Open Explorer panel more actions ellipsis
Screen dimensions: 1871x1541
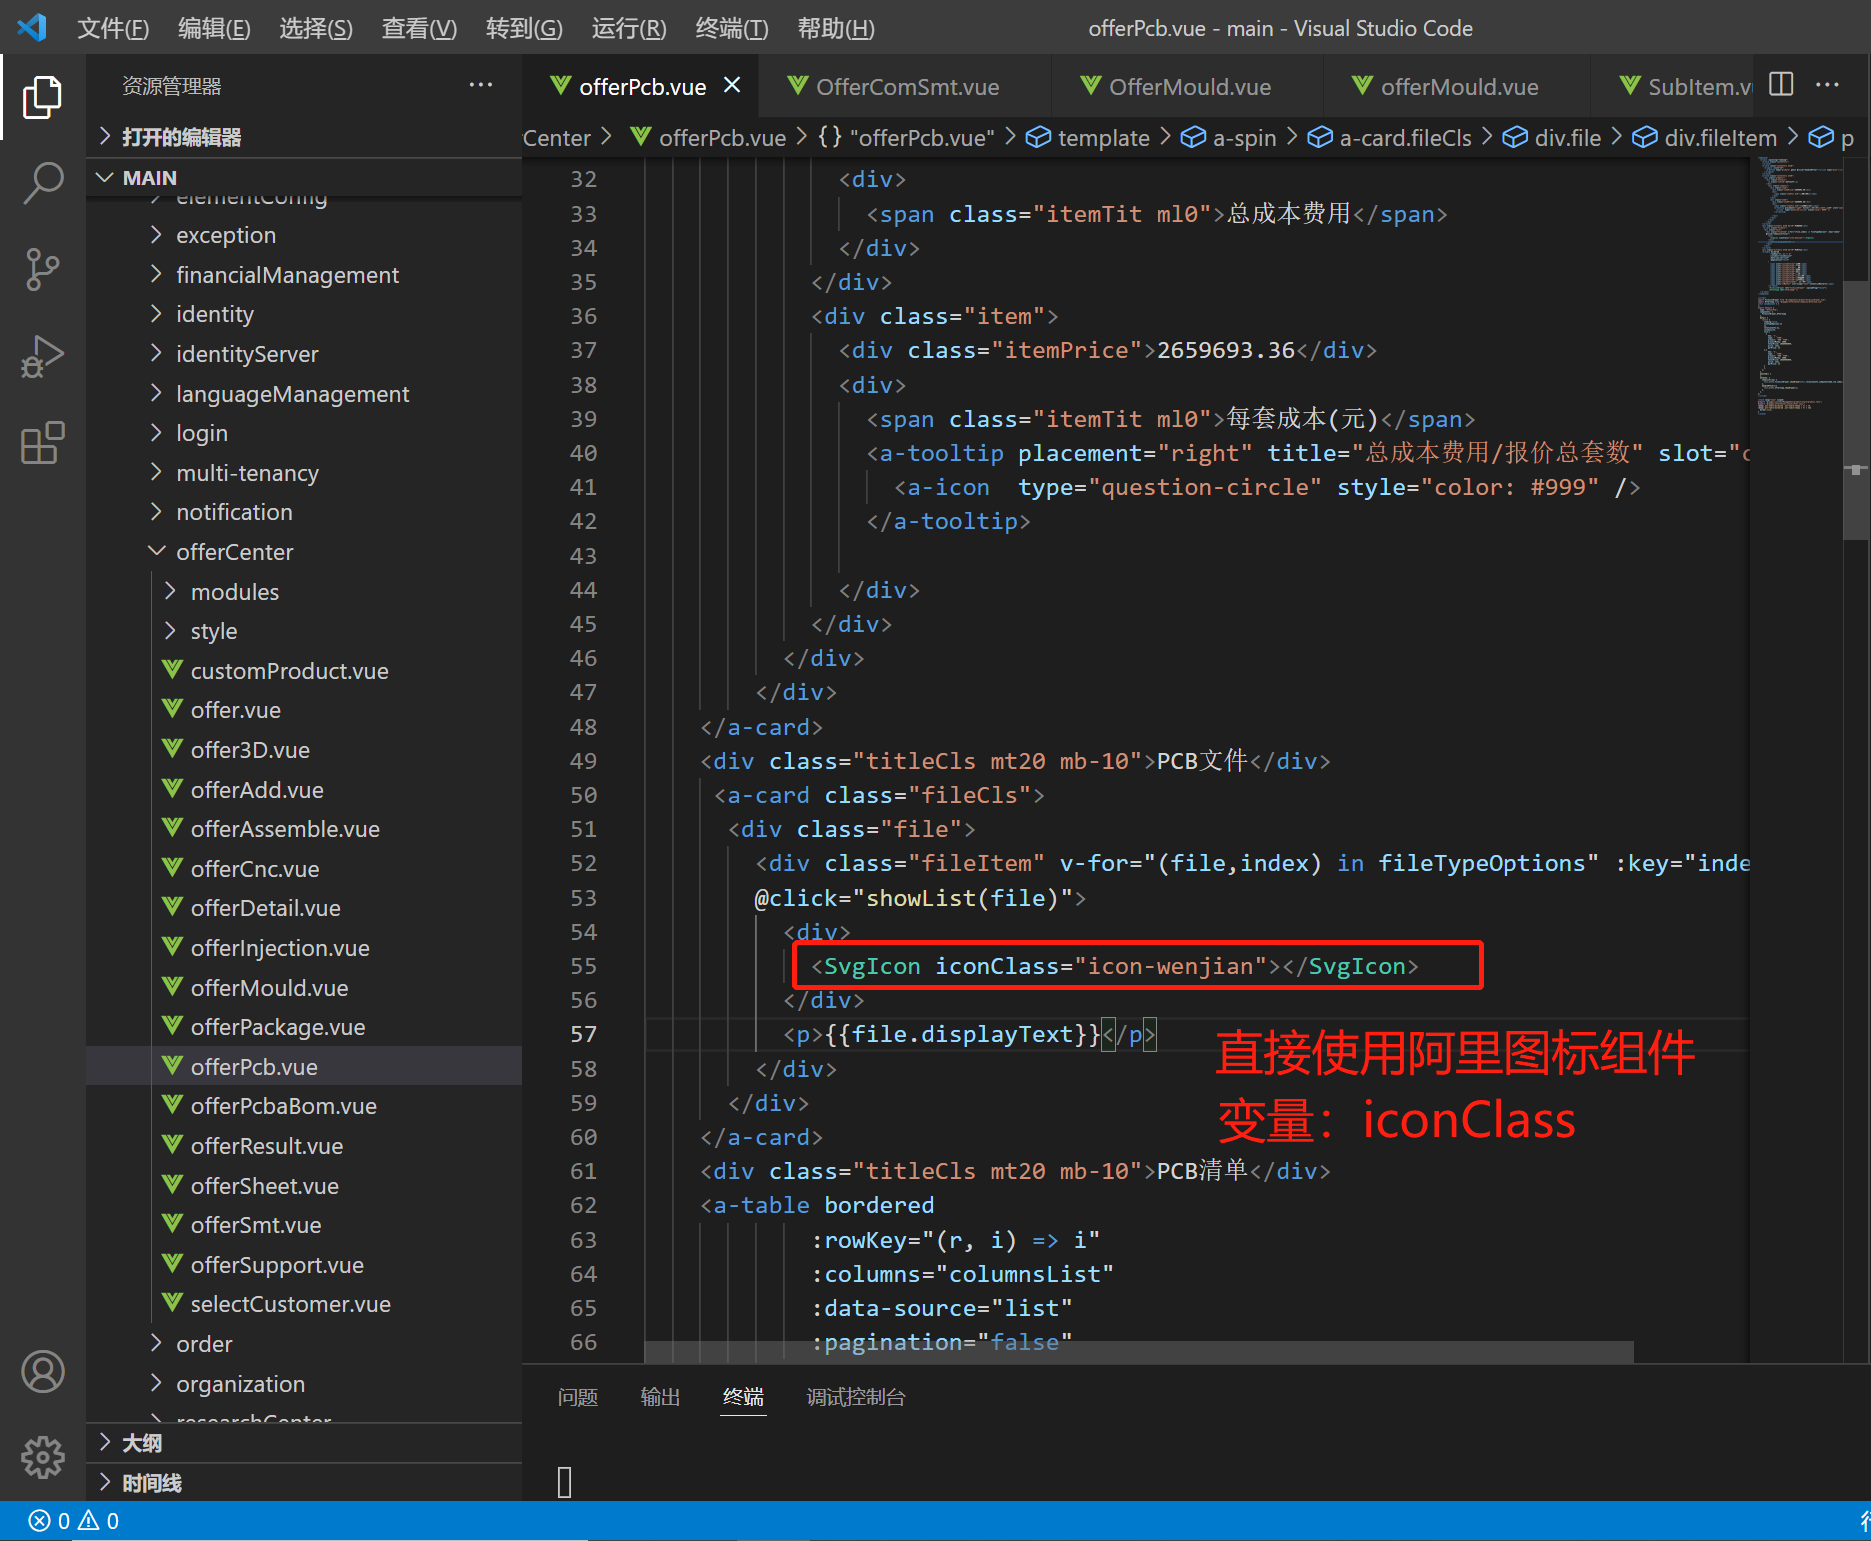(481, 85)
